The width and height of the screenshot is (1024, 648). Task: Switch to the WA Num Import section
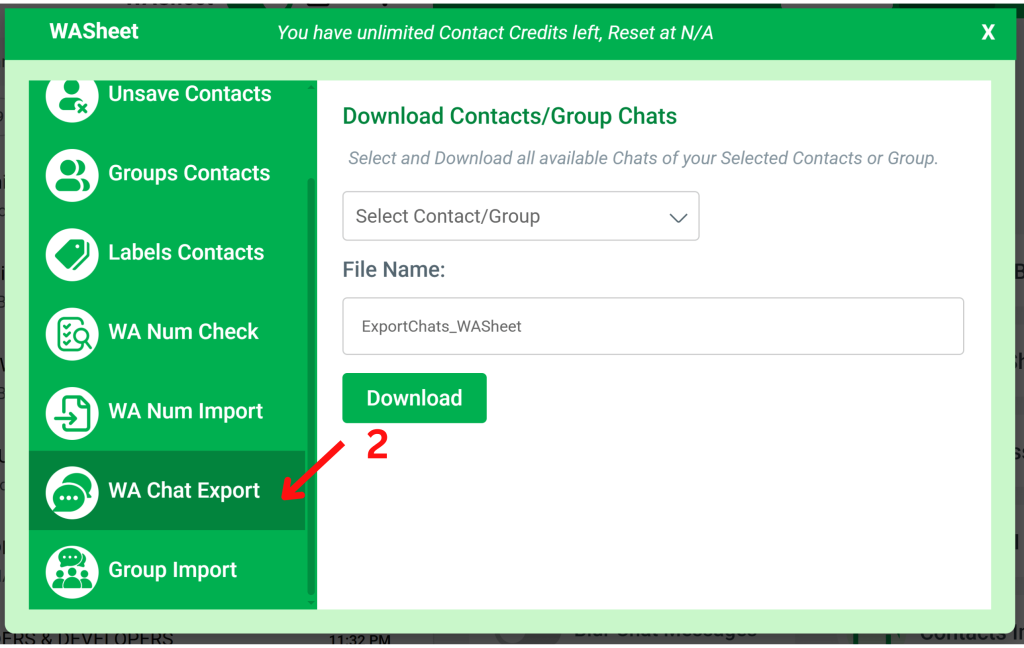pos(167,412)
